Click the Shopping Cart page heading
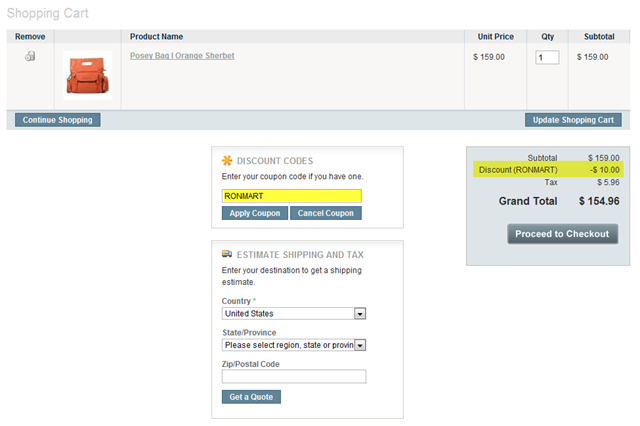Screen dimensions: 640x426 [47, 14]
